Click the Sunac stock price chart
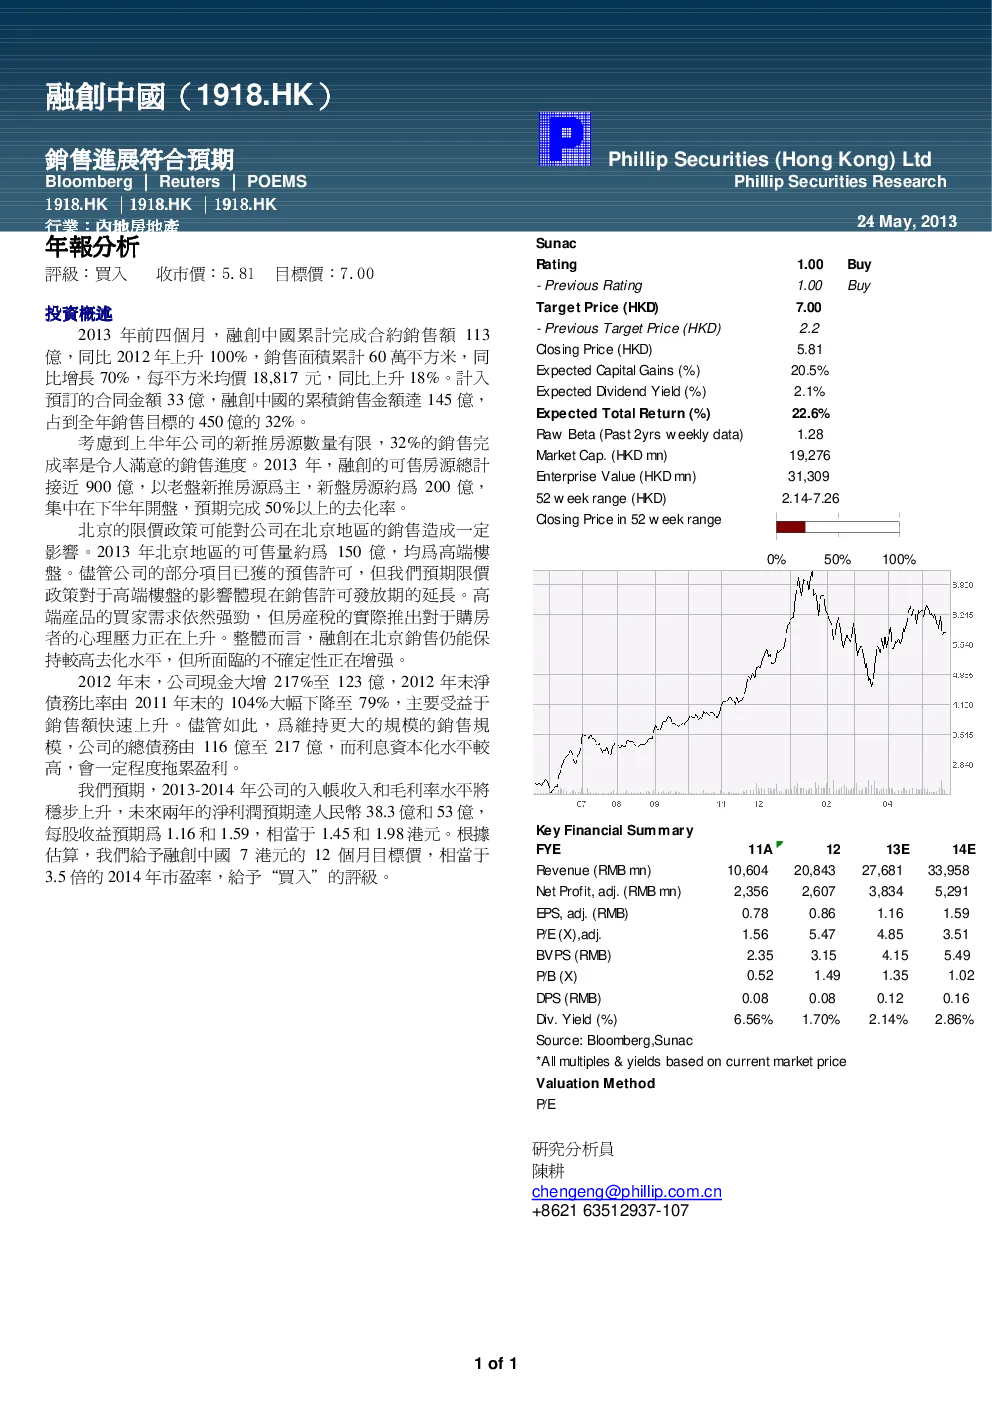Image resolution: width=992 pixels, height=1403 pixels. 741,683
